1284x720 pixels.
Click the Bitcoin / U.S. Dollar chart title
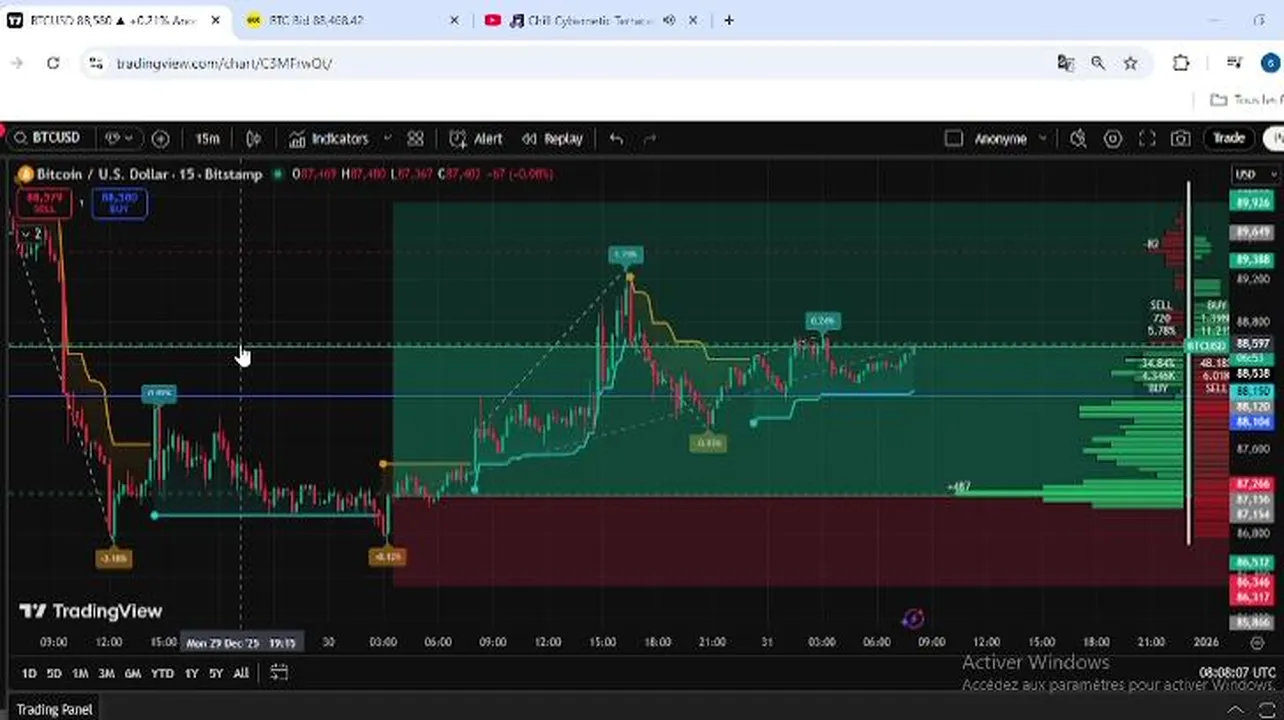coord(149,174)
